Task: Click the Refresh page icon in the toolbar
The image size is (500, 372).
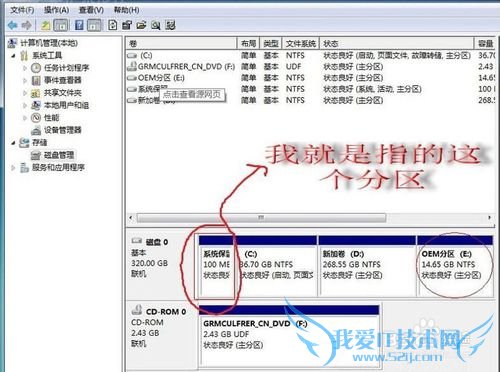Action: (113, 25)
